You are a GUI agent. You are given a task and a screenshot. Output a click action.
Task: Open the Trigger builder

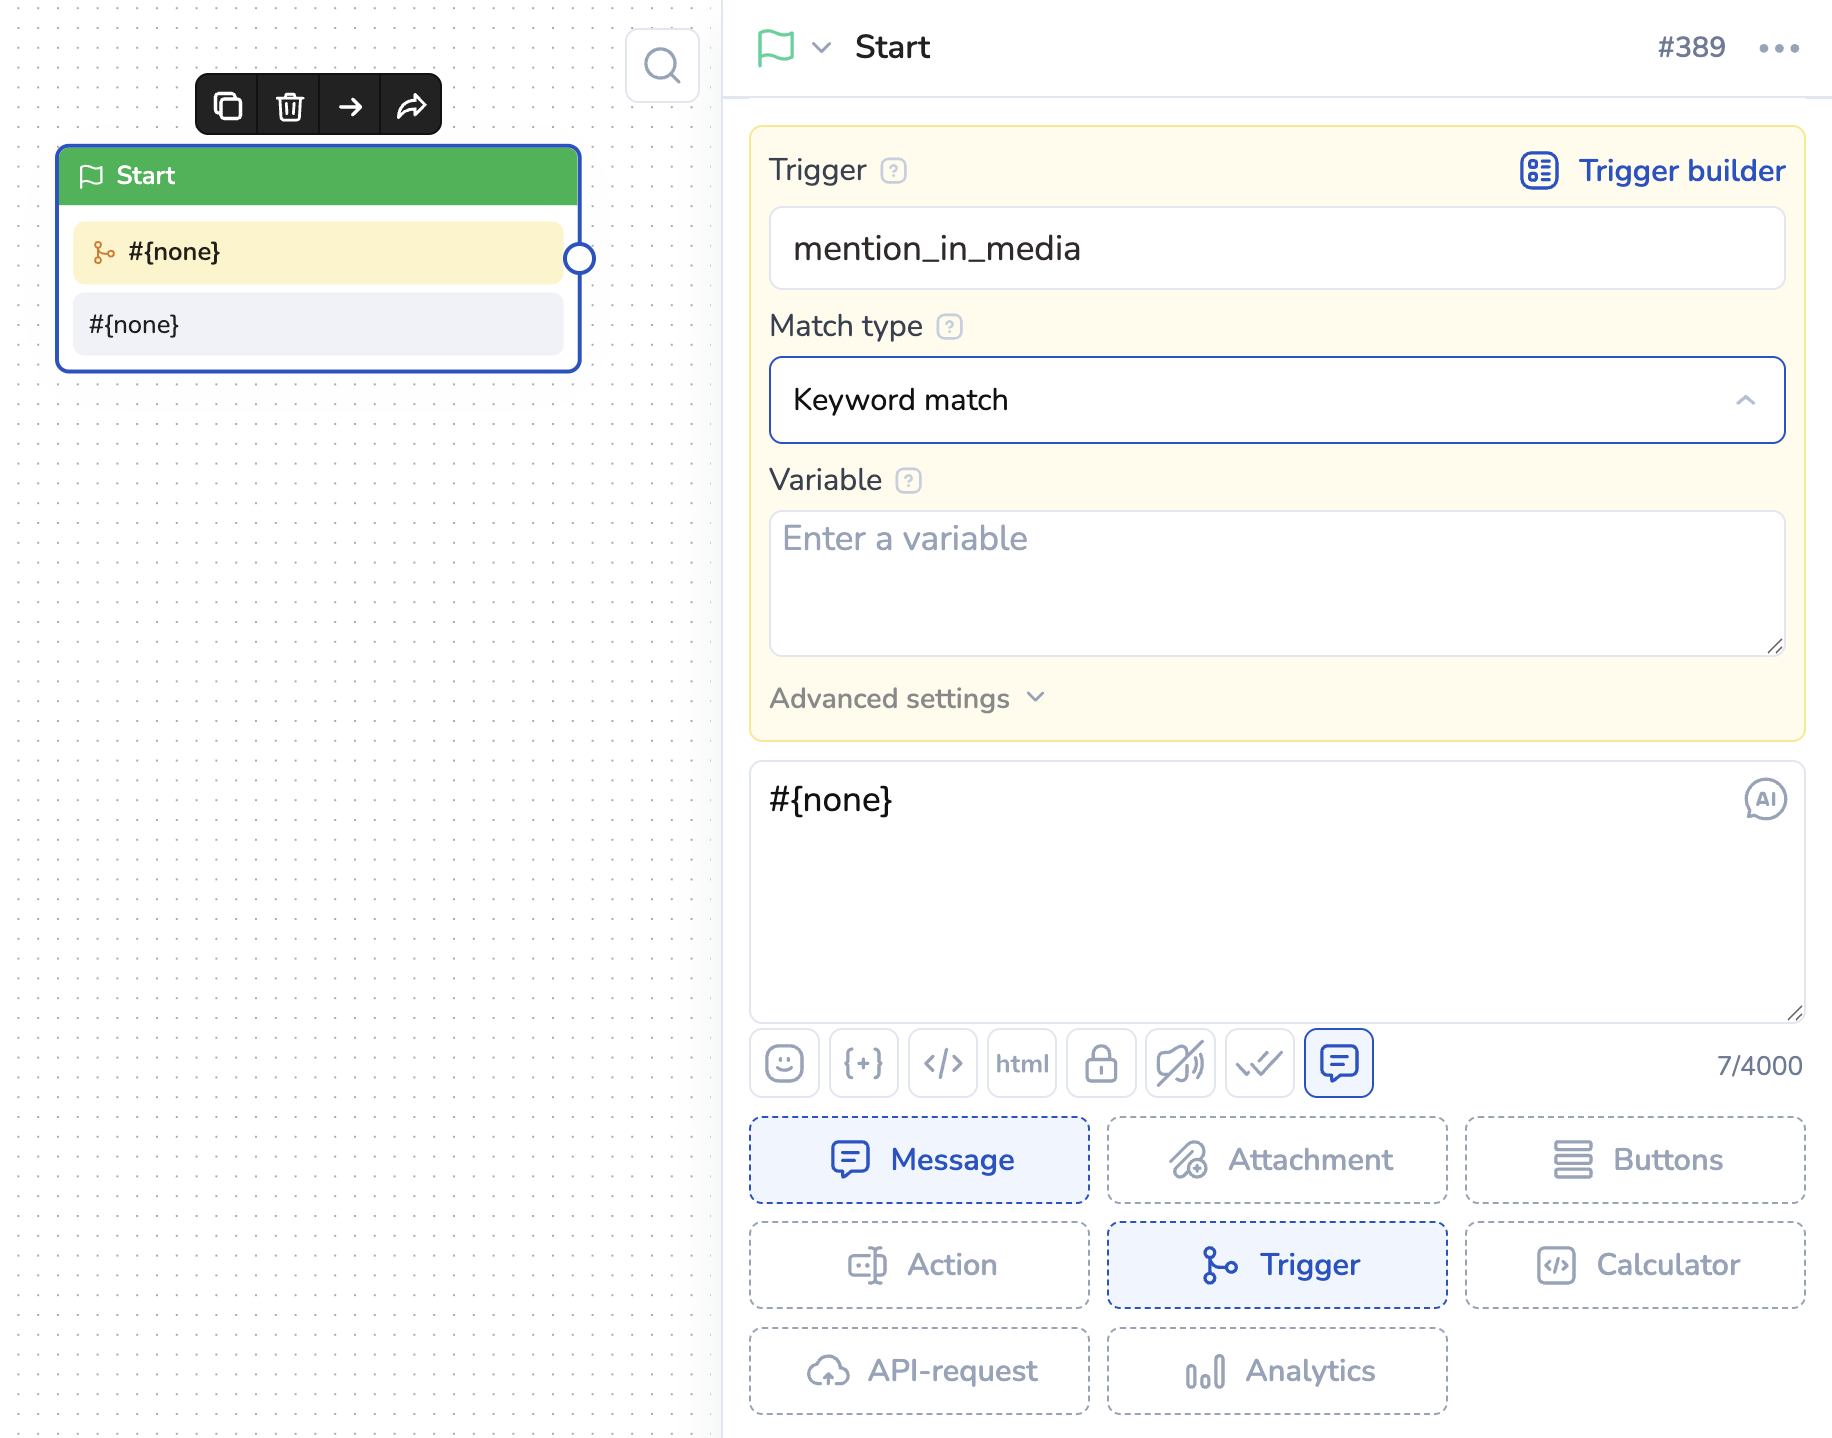(1652, 171)
